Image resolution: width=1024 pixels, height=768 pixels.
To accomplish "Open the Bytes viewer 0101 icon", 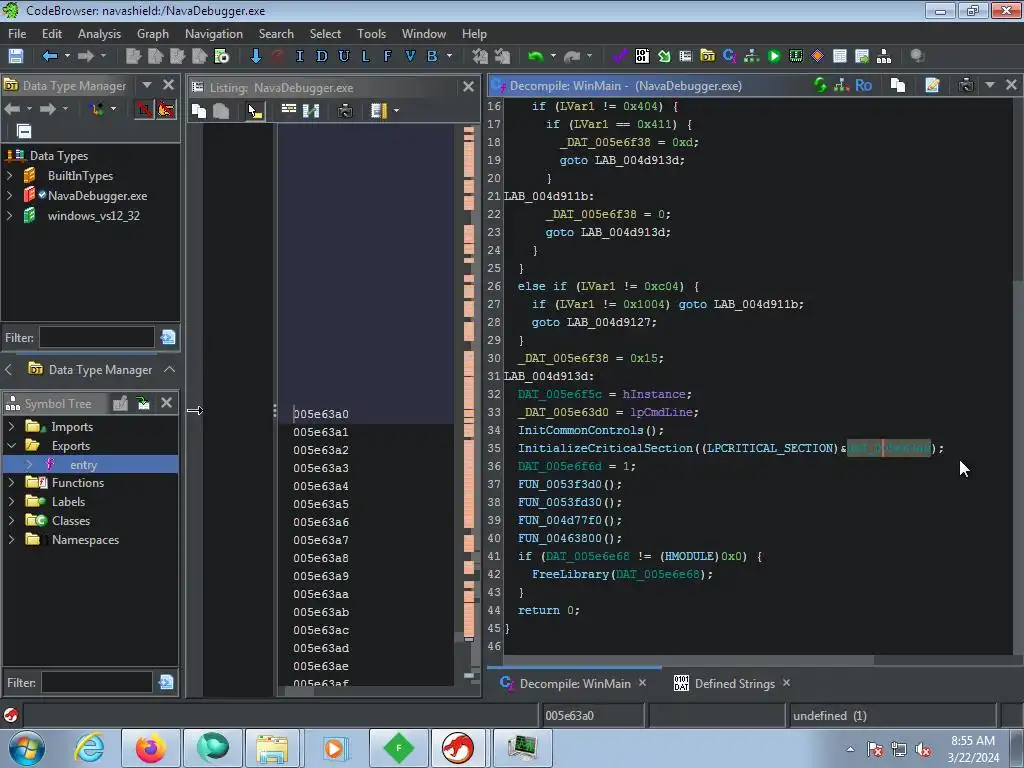I will 642,56.
